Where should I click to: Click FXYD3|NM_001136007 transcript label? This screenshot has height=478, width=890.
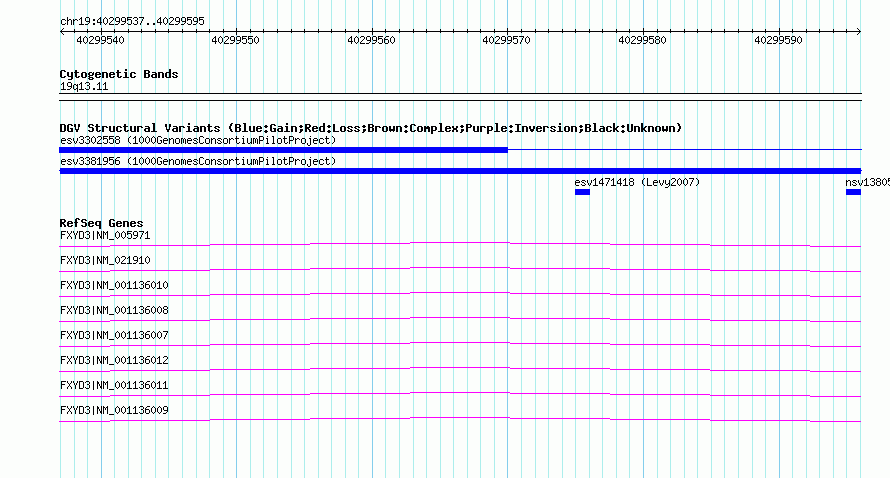point(114,335)
